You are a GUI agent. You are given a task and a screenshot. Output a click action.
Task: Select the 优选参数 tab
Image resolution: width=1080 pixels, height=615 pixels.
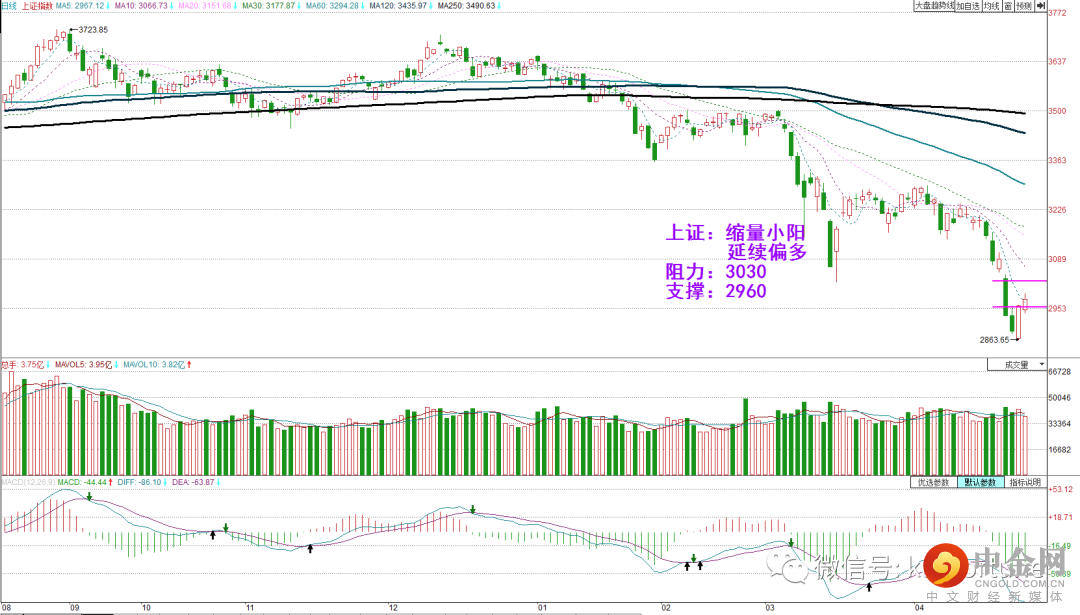(933, 482)
